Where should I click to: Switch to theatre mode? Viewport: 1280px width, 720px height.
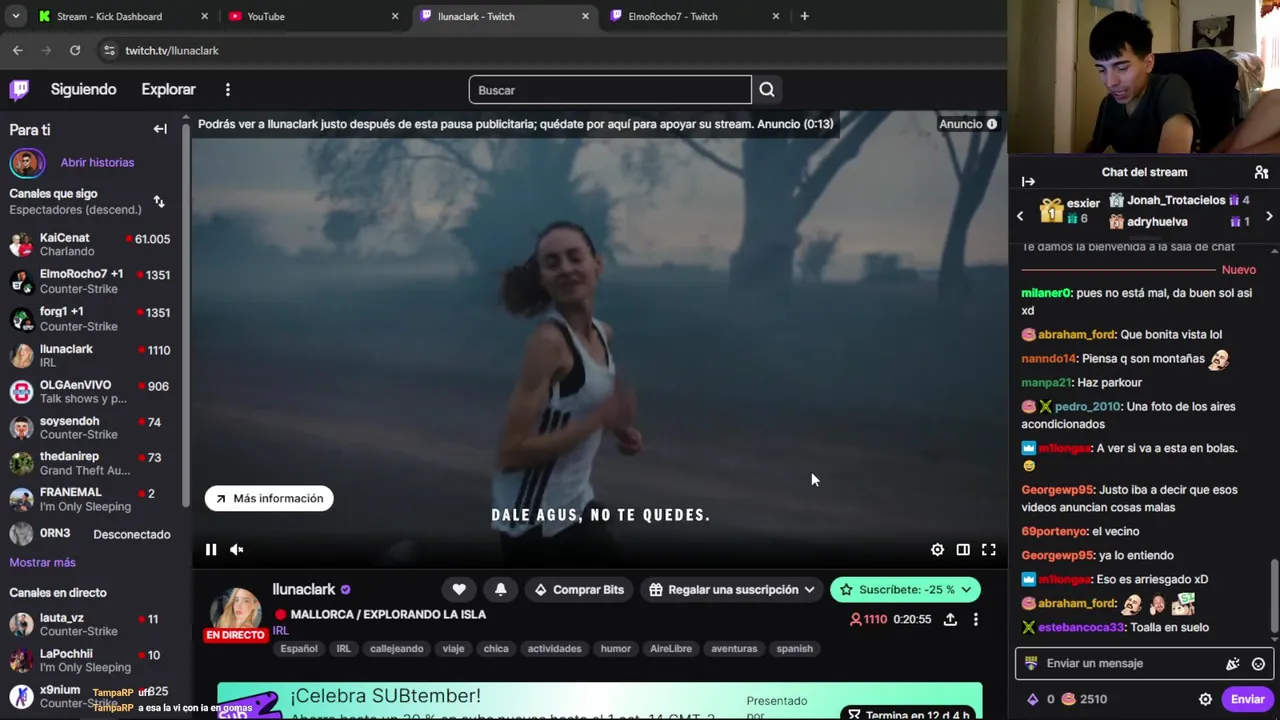click(x=963, y=549)
